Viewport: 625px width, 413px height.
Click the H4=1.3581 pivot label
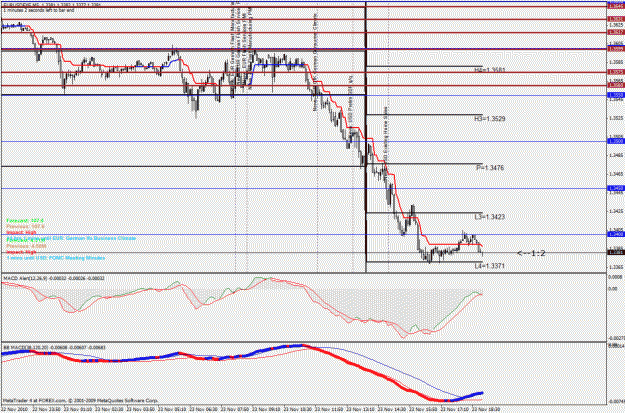coord(489,69)
